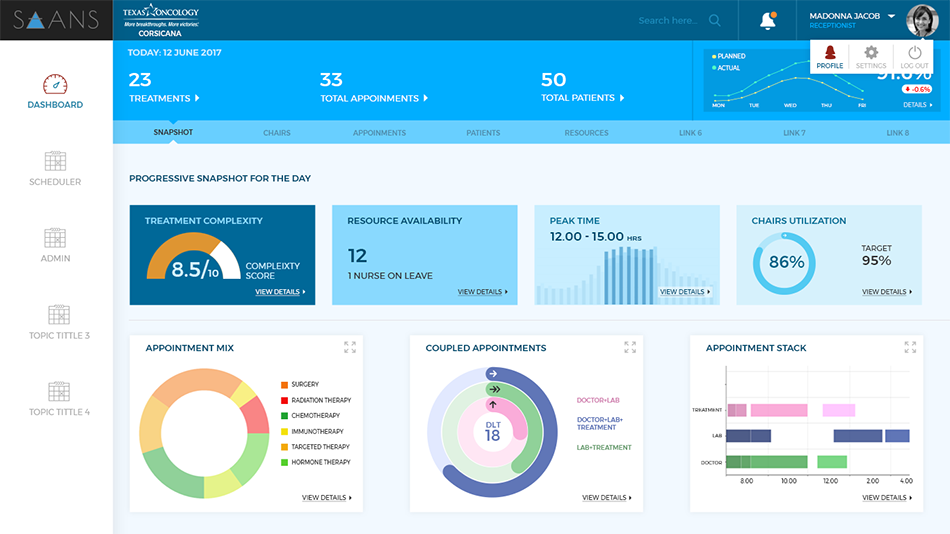Viewport: 950px width, 534px height.
Task: Click the search magnifier icon
Action: pos(714,20)
